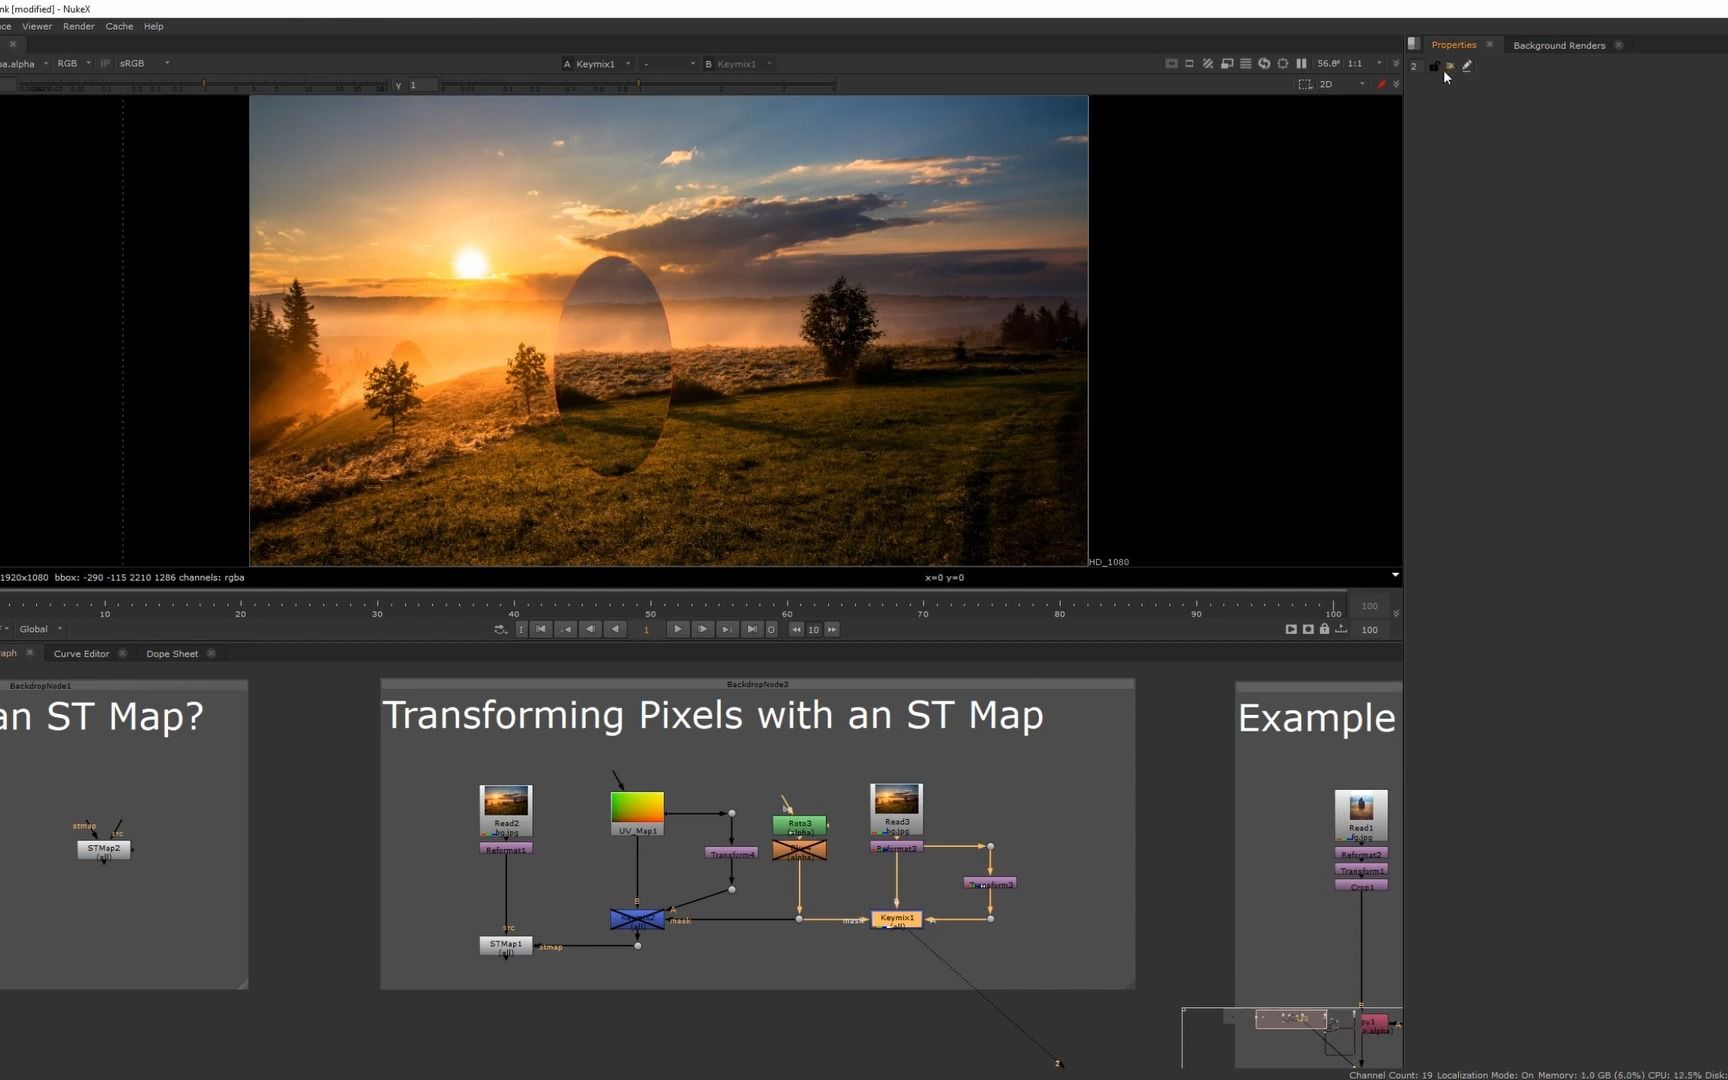Click the skip forward 10 frames button
Image resolution: width=1728 pixels, height=1080 pixels.
[x=832, y=629]
